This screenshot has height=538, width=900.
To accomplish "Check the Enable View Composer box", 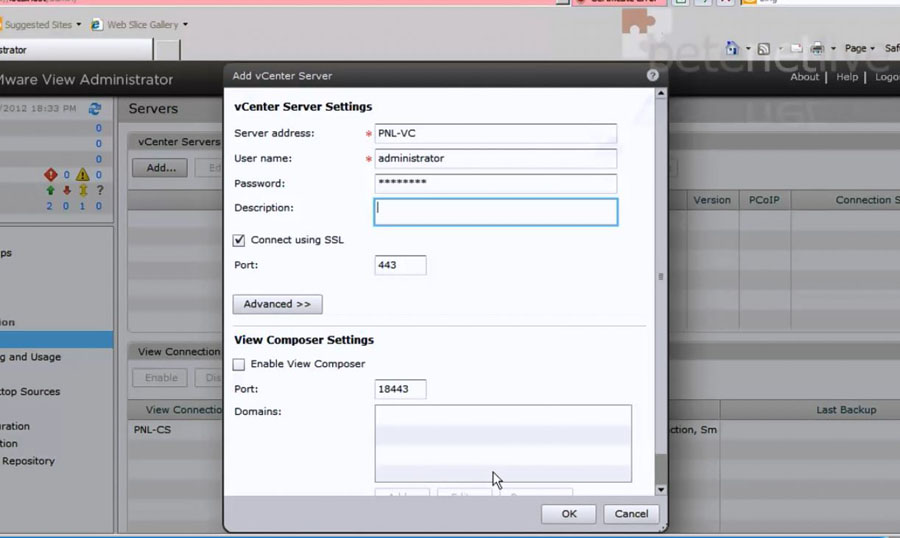I will click(239, 364).
